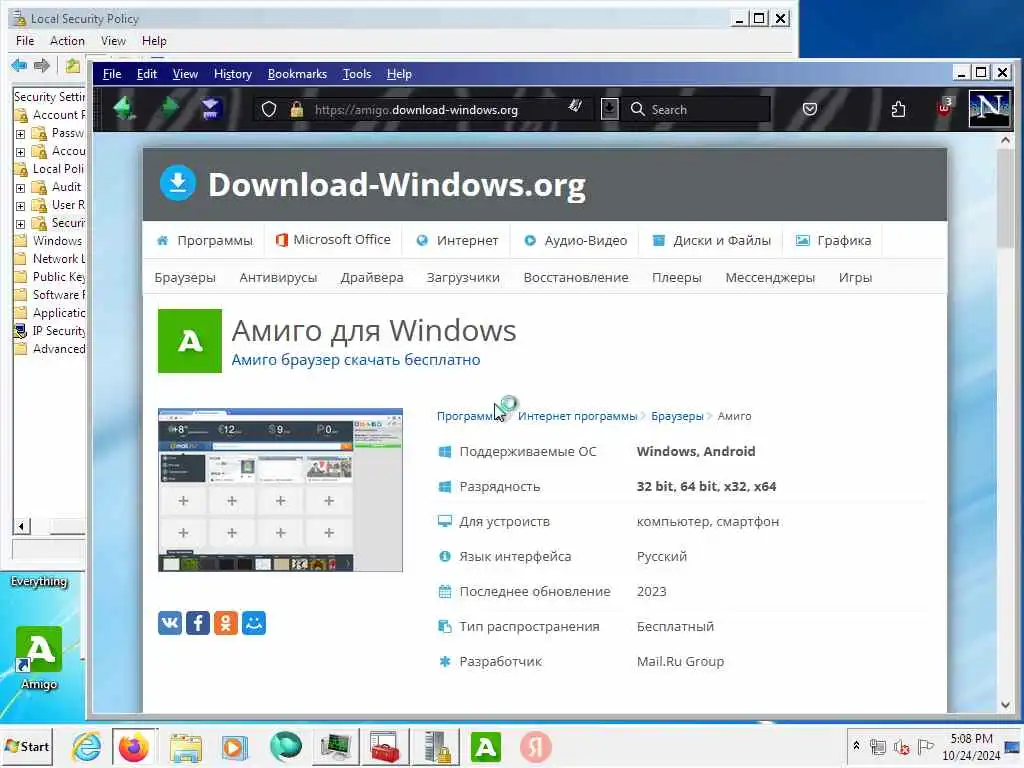Screen dimensions: 1024x768
Task: Open tracking protection shield in address bar
Action: [269, 109]
